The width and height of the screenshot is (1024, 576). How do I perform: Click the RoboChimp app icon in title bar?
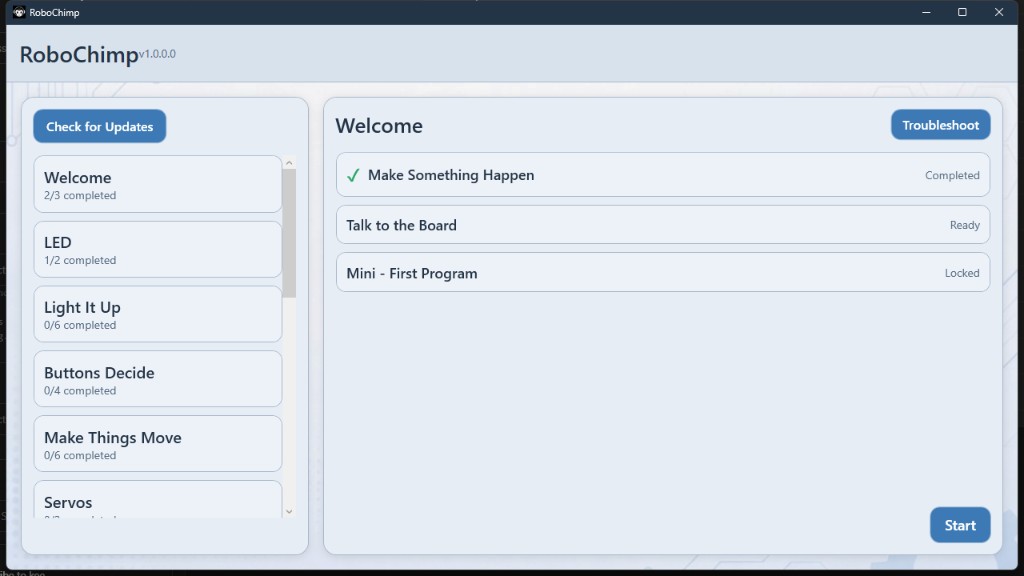(x=19, y=12)
